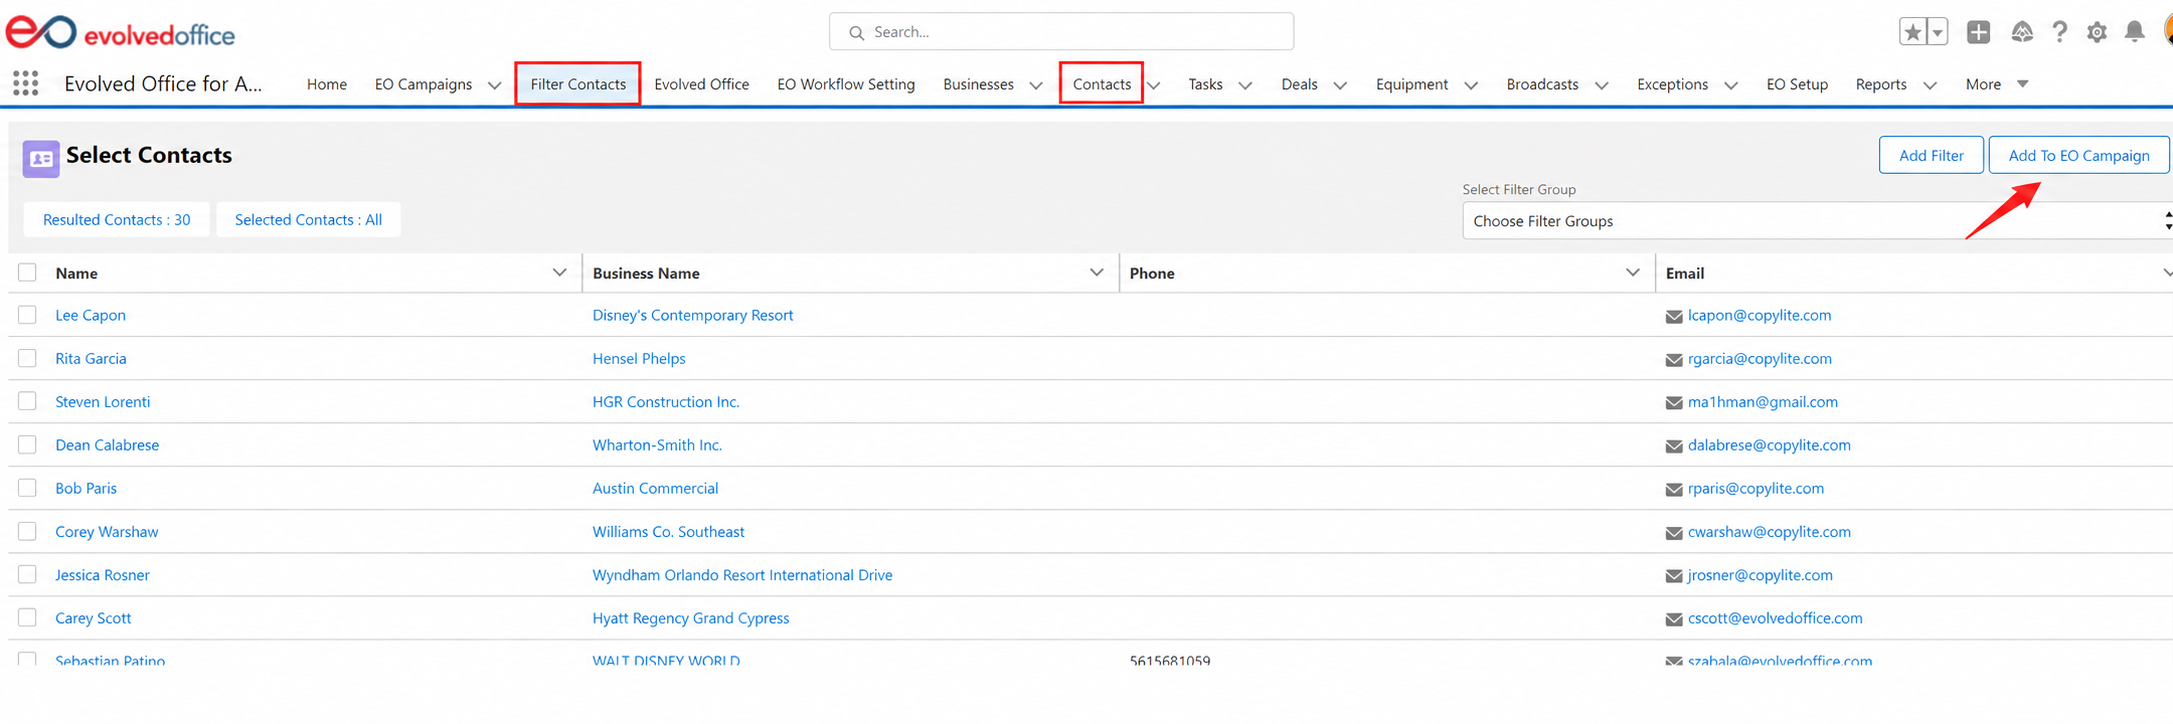Screen dimensions: 2173x724
Task: Expand the Tasks tab menu chevron
Action: coord(1245,85)
